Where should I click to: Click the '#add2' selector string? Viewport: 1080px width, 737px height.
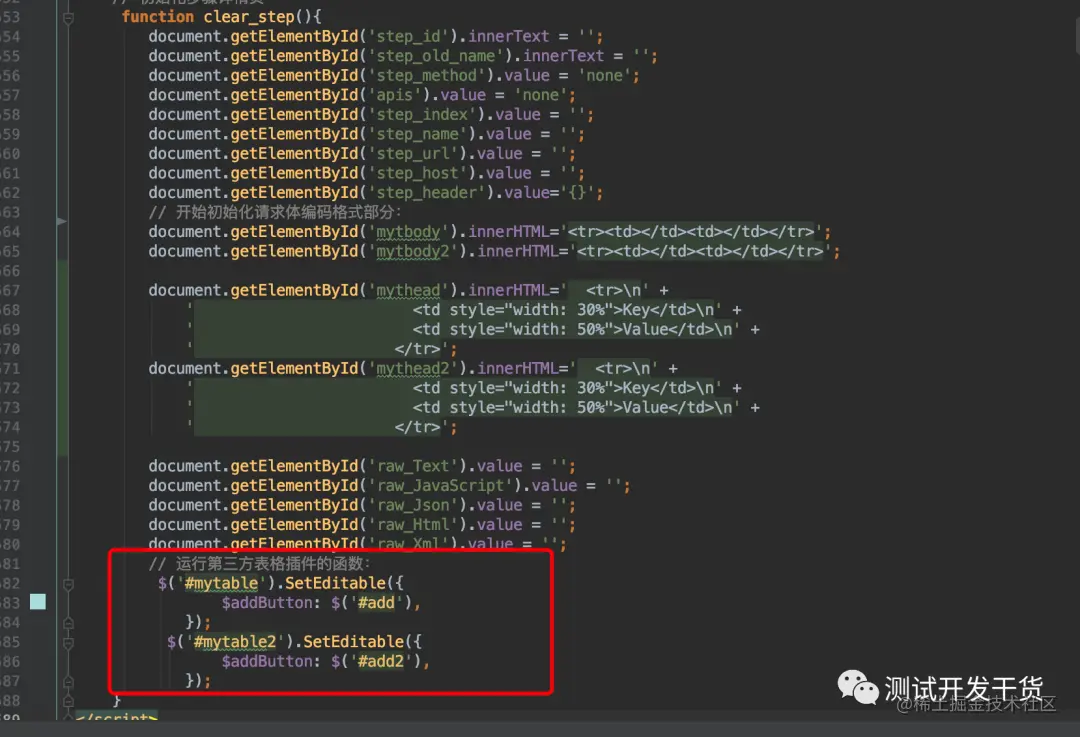tap(381, 661)
